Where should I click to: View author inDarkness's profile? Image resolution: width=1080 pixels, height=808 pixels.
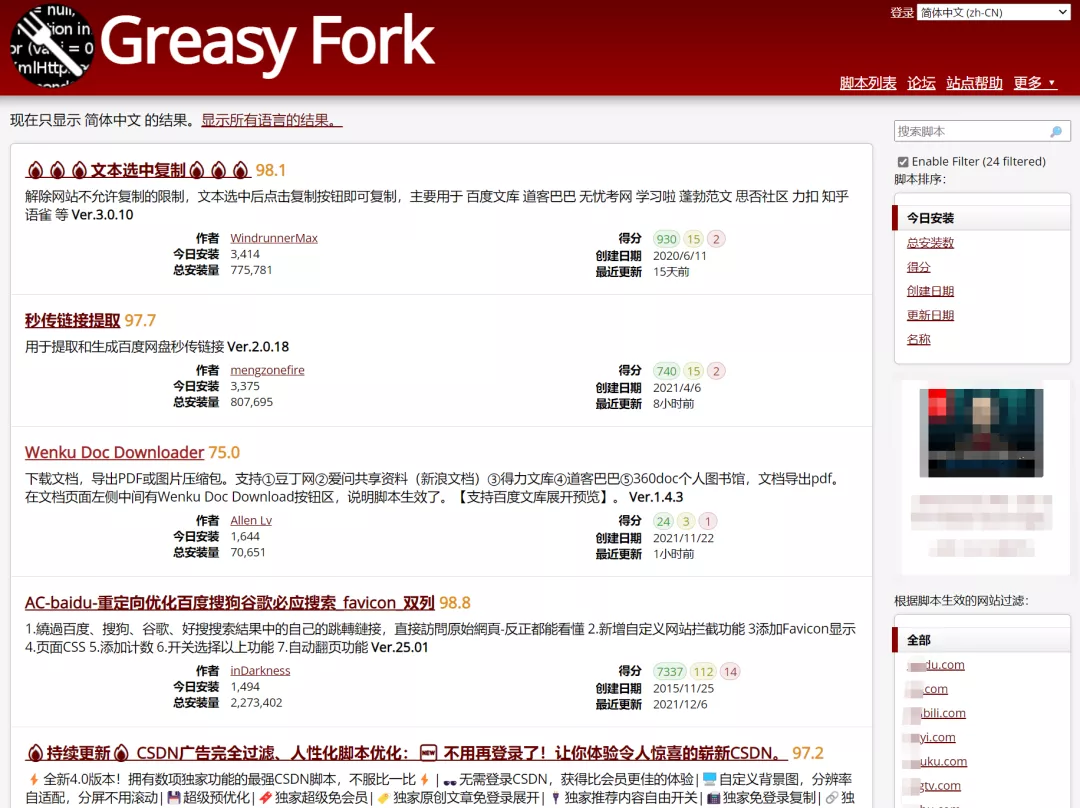click(x=260, y=670)
